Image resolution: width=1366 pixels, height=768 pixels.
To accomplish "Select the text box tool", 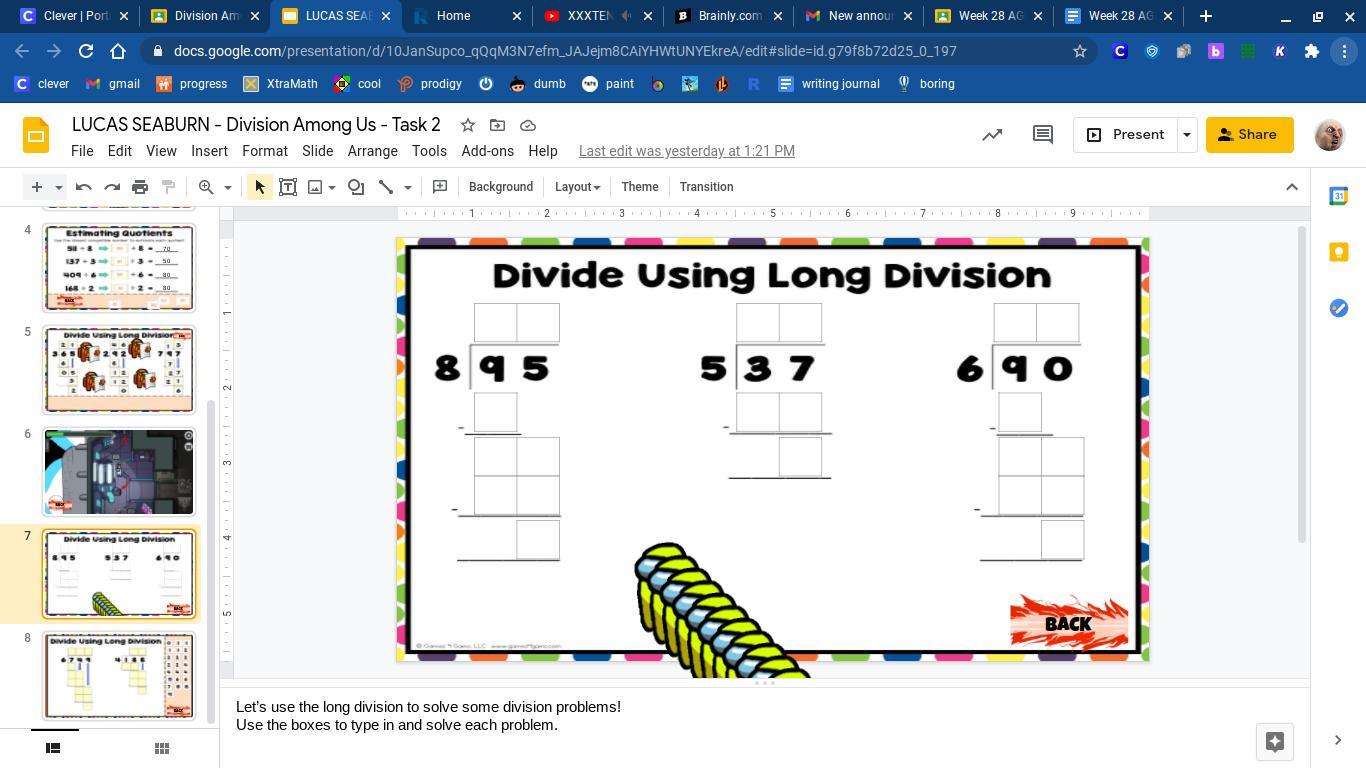I will tap(288, 187).
